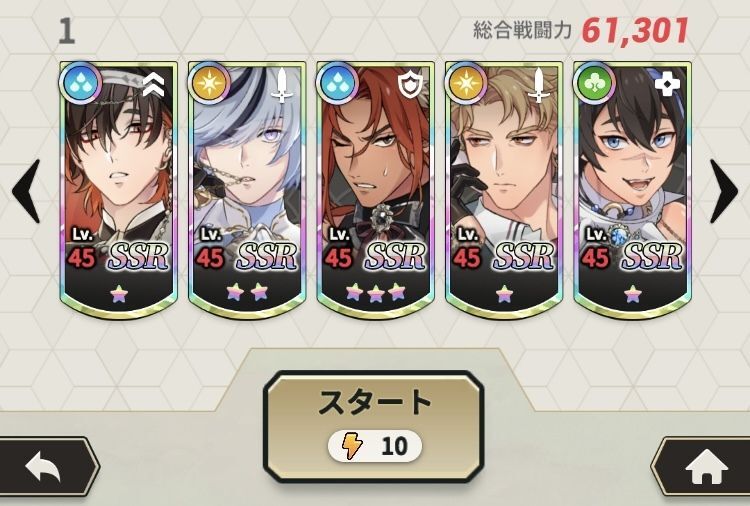This screenshot has height=506, width=750.
Task: Click the green clover element icon
Action: pyautogui.click(x=594, y=83)
